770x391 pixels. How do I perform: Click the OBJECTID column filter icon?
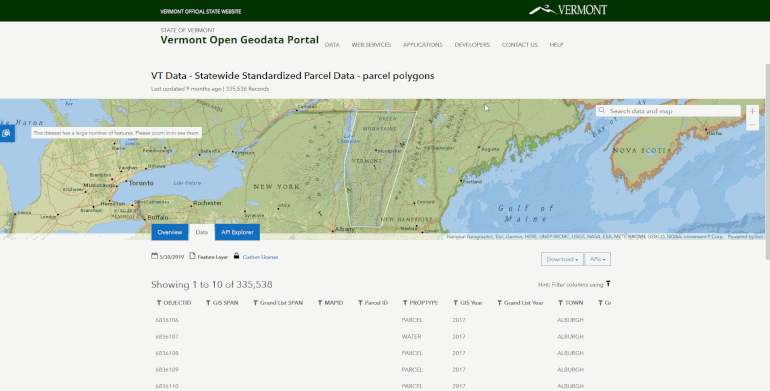click(159, 303)
